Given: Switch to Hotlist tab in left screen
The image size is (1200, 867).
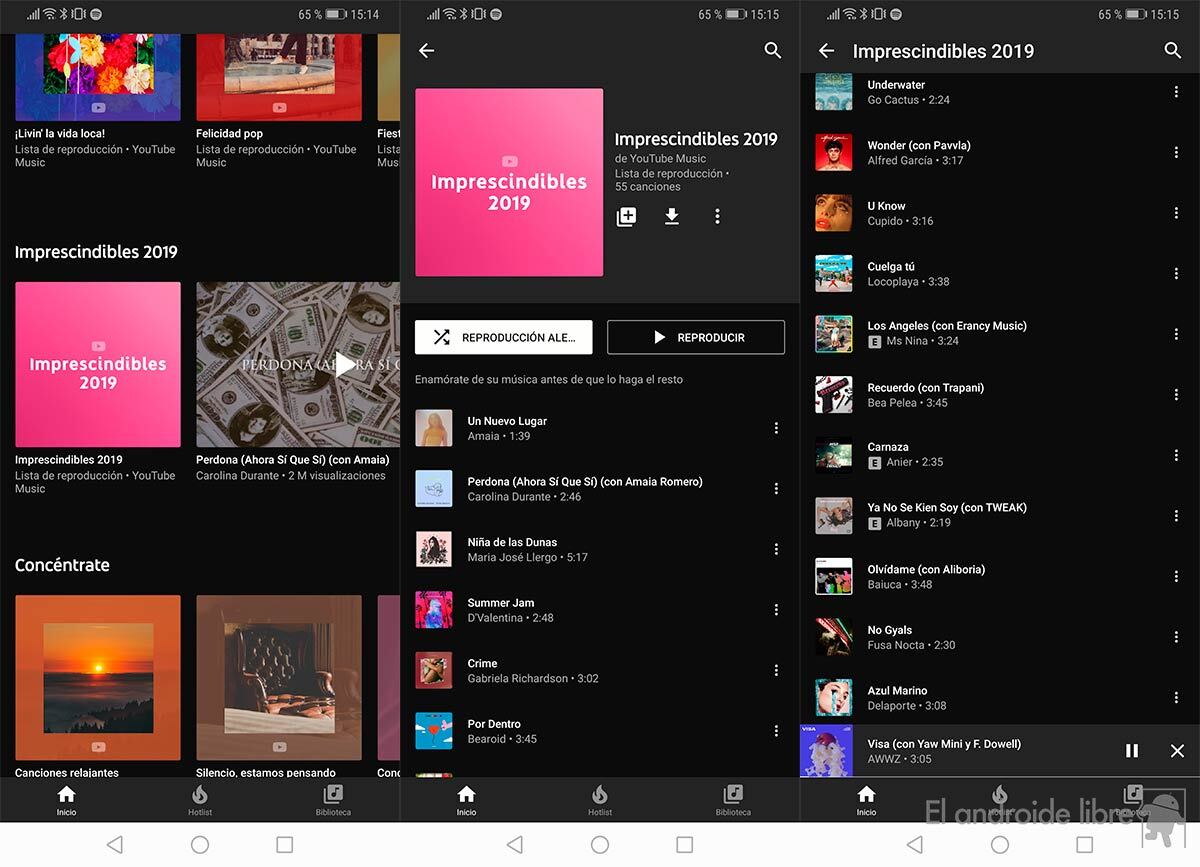Looking at the screenshot, I should click(200, 800).
